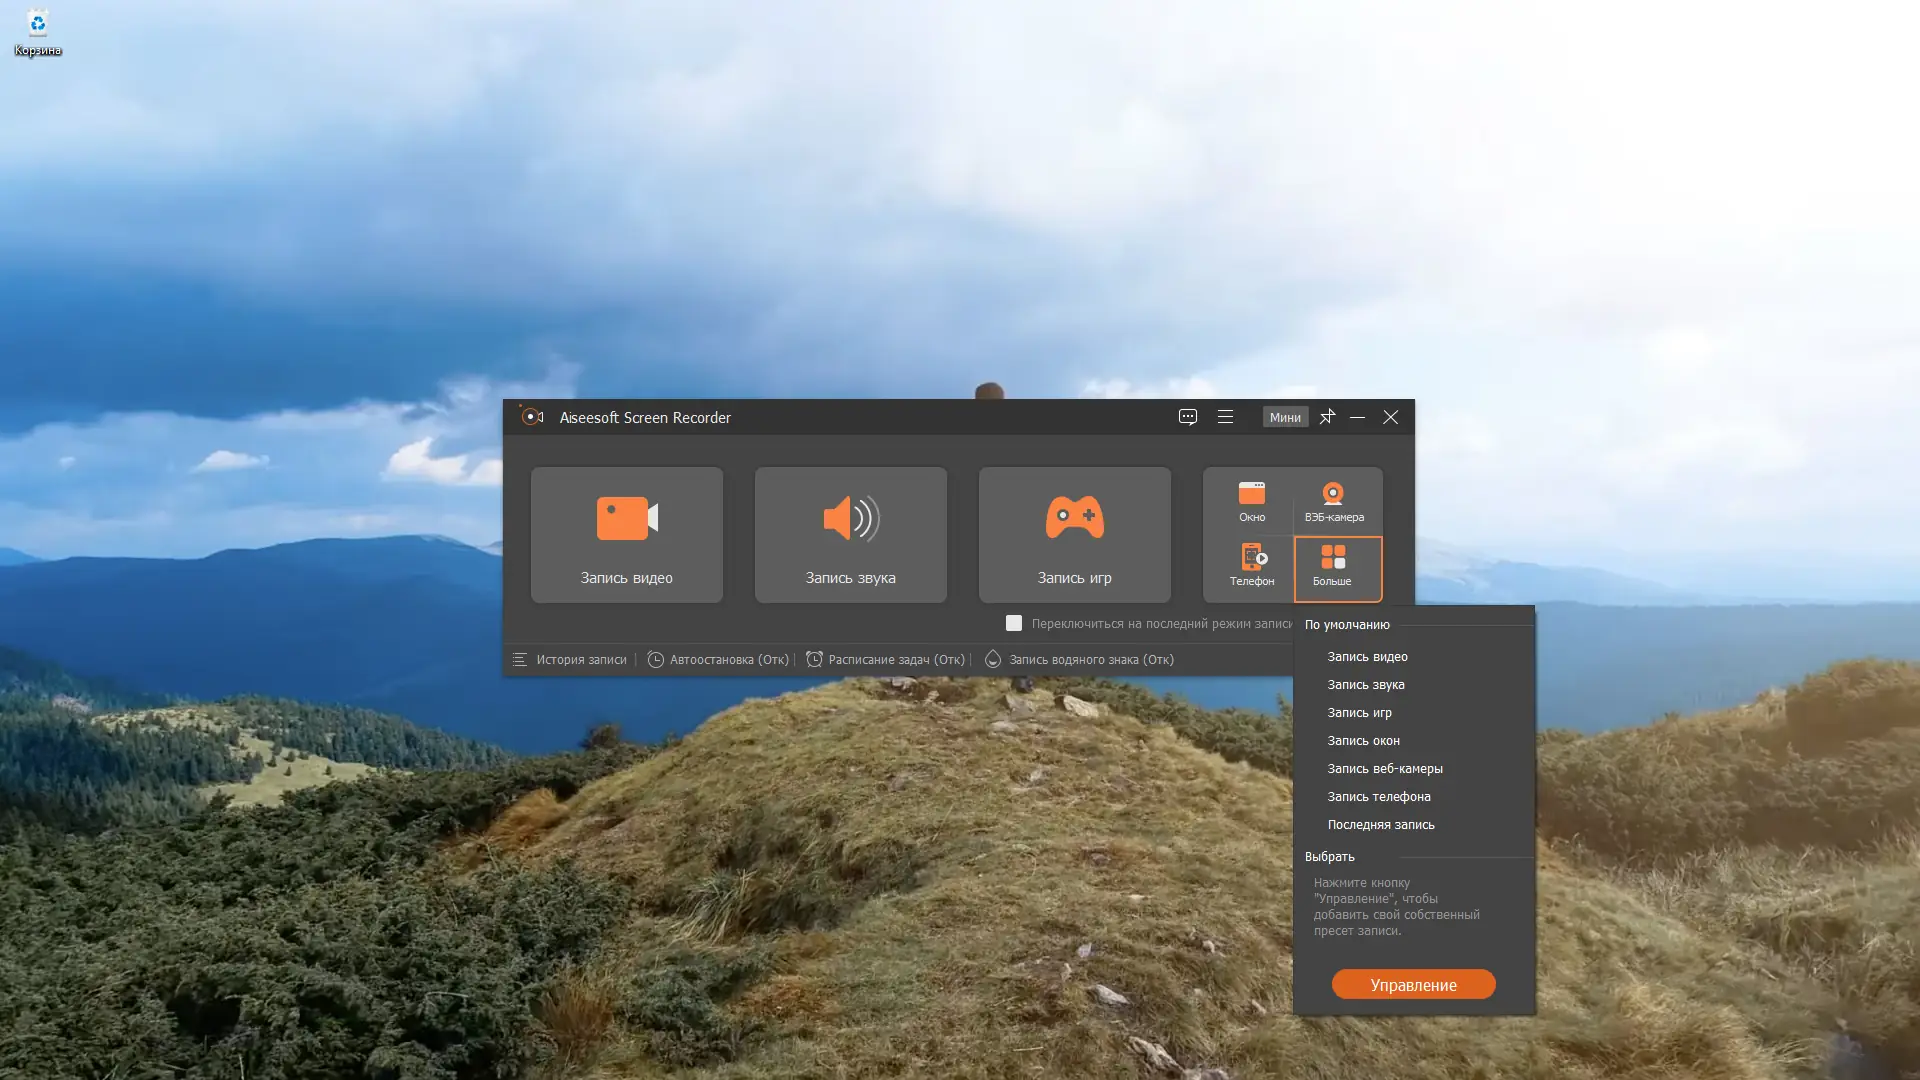Launch the Запись игр game recorder
The image size is (1920, 1080).
pyautogui.click(x=1074, y=535)
